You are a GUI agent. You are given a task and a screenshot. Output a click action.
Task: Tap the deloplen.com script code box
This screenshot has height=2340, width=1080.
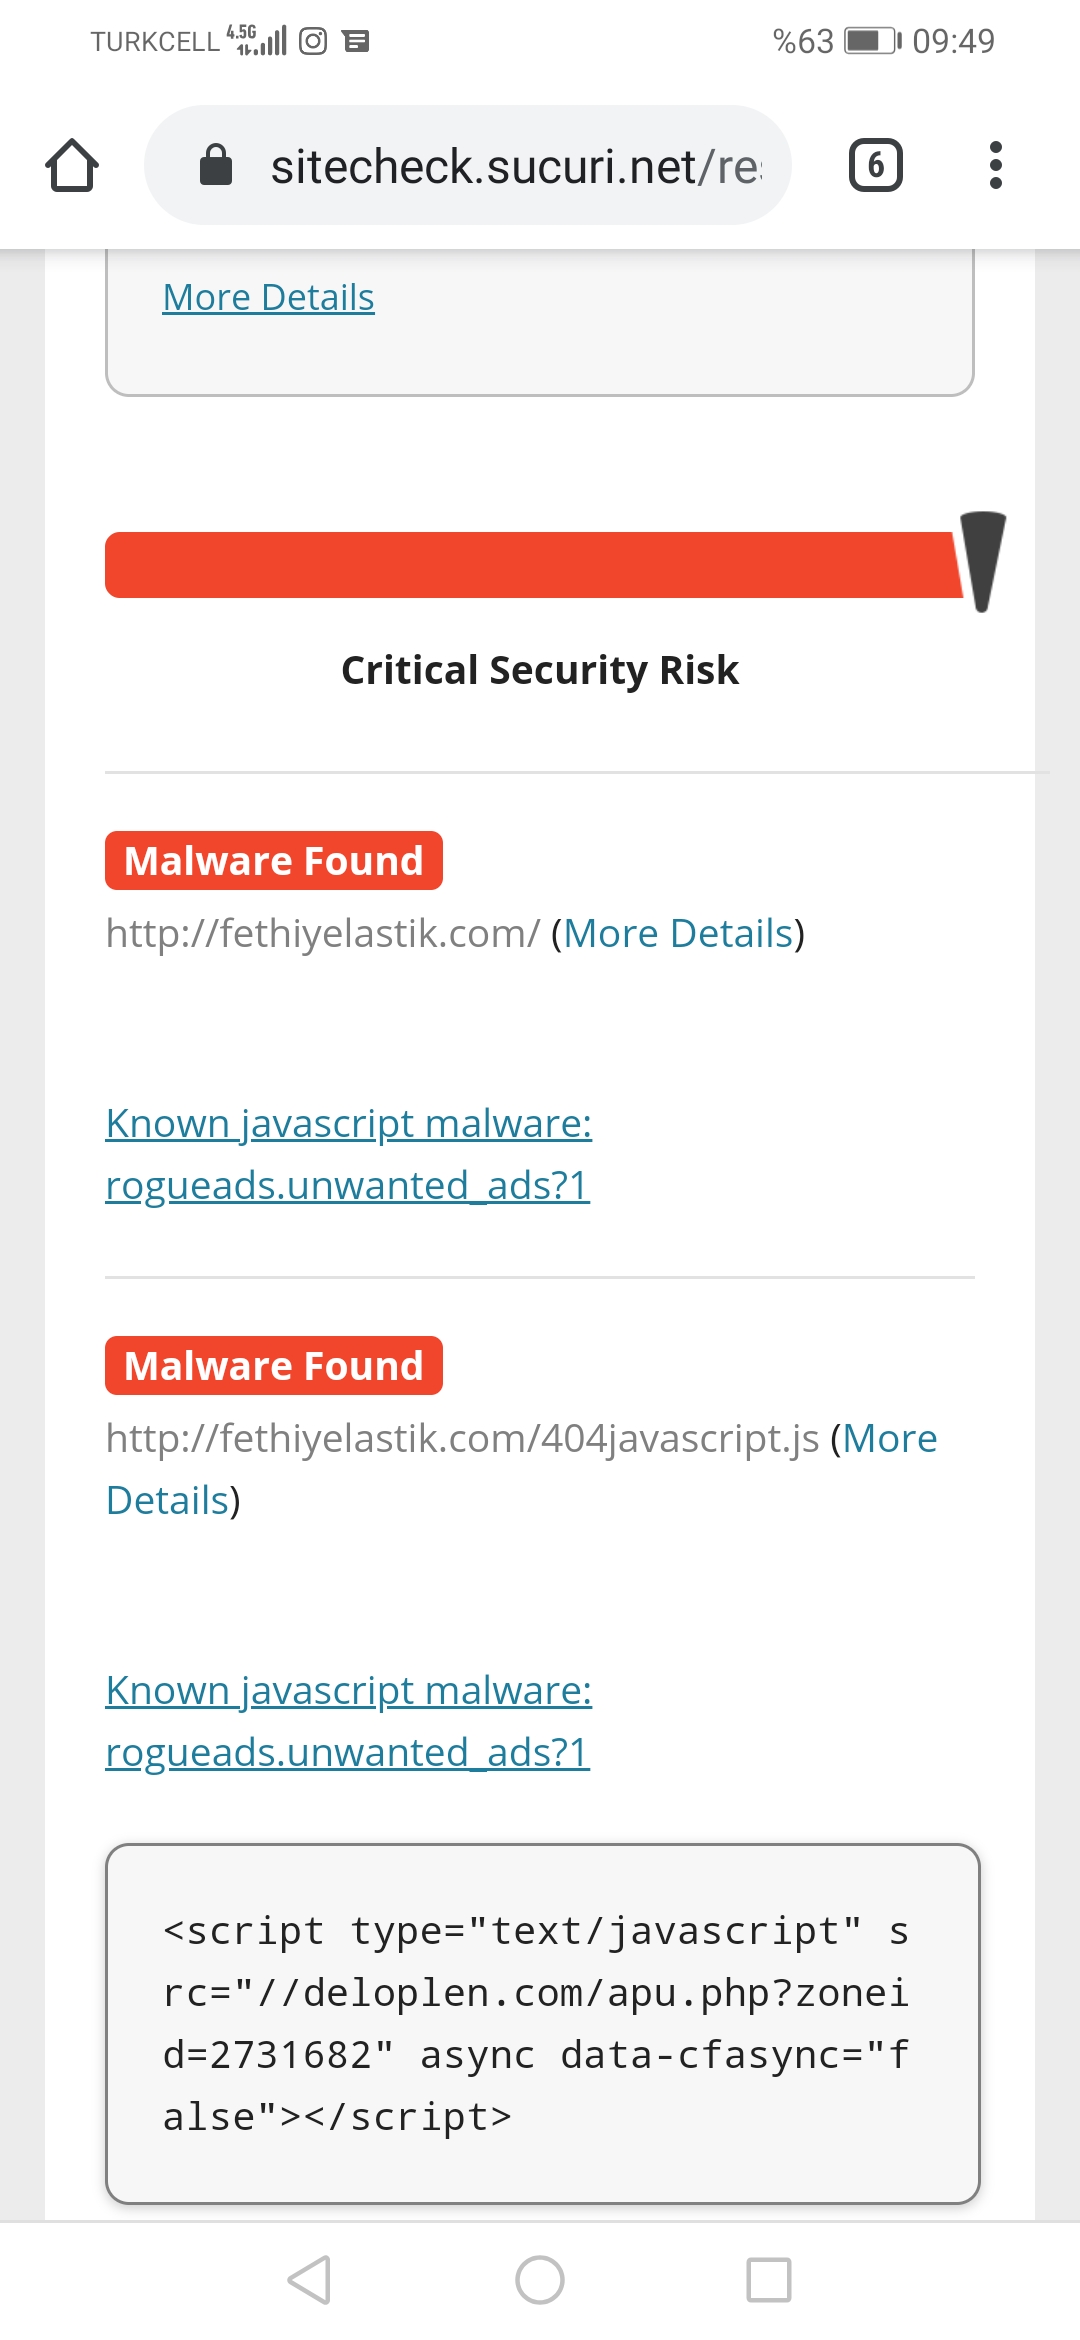tap(542, 2024)
